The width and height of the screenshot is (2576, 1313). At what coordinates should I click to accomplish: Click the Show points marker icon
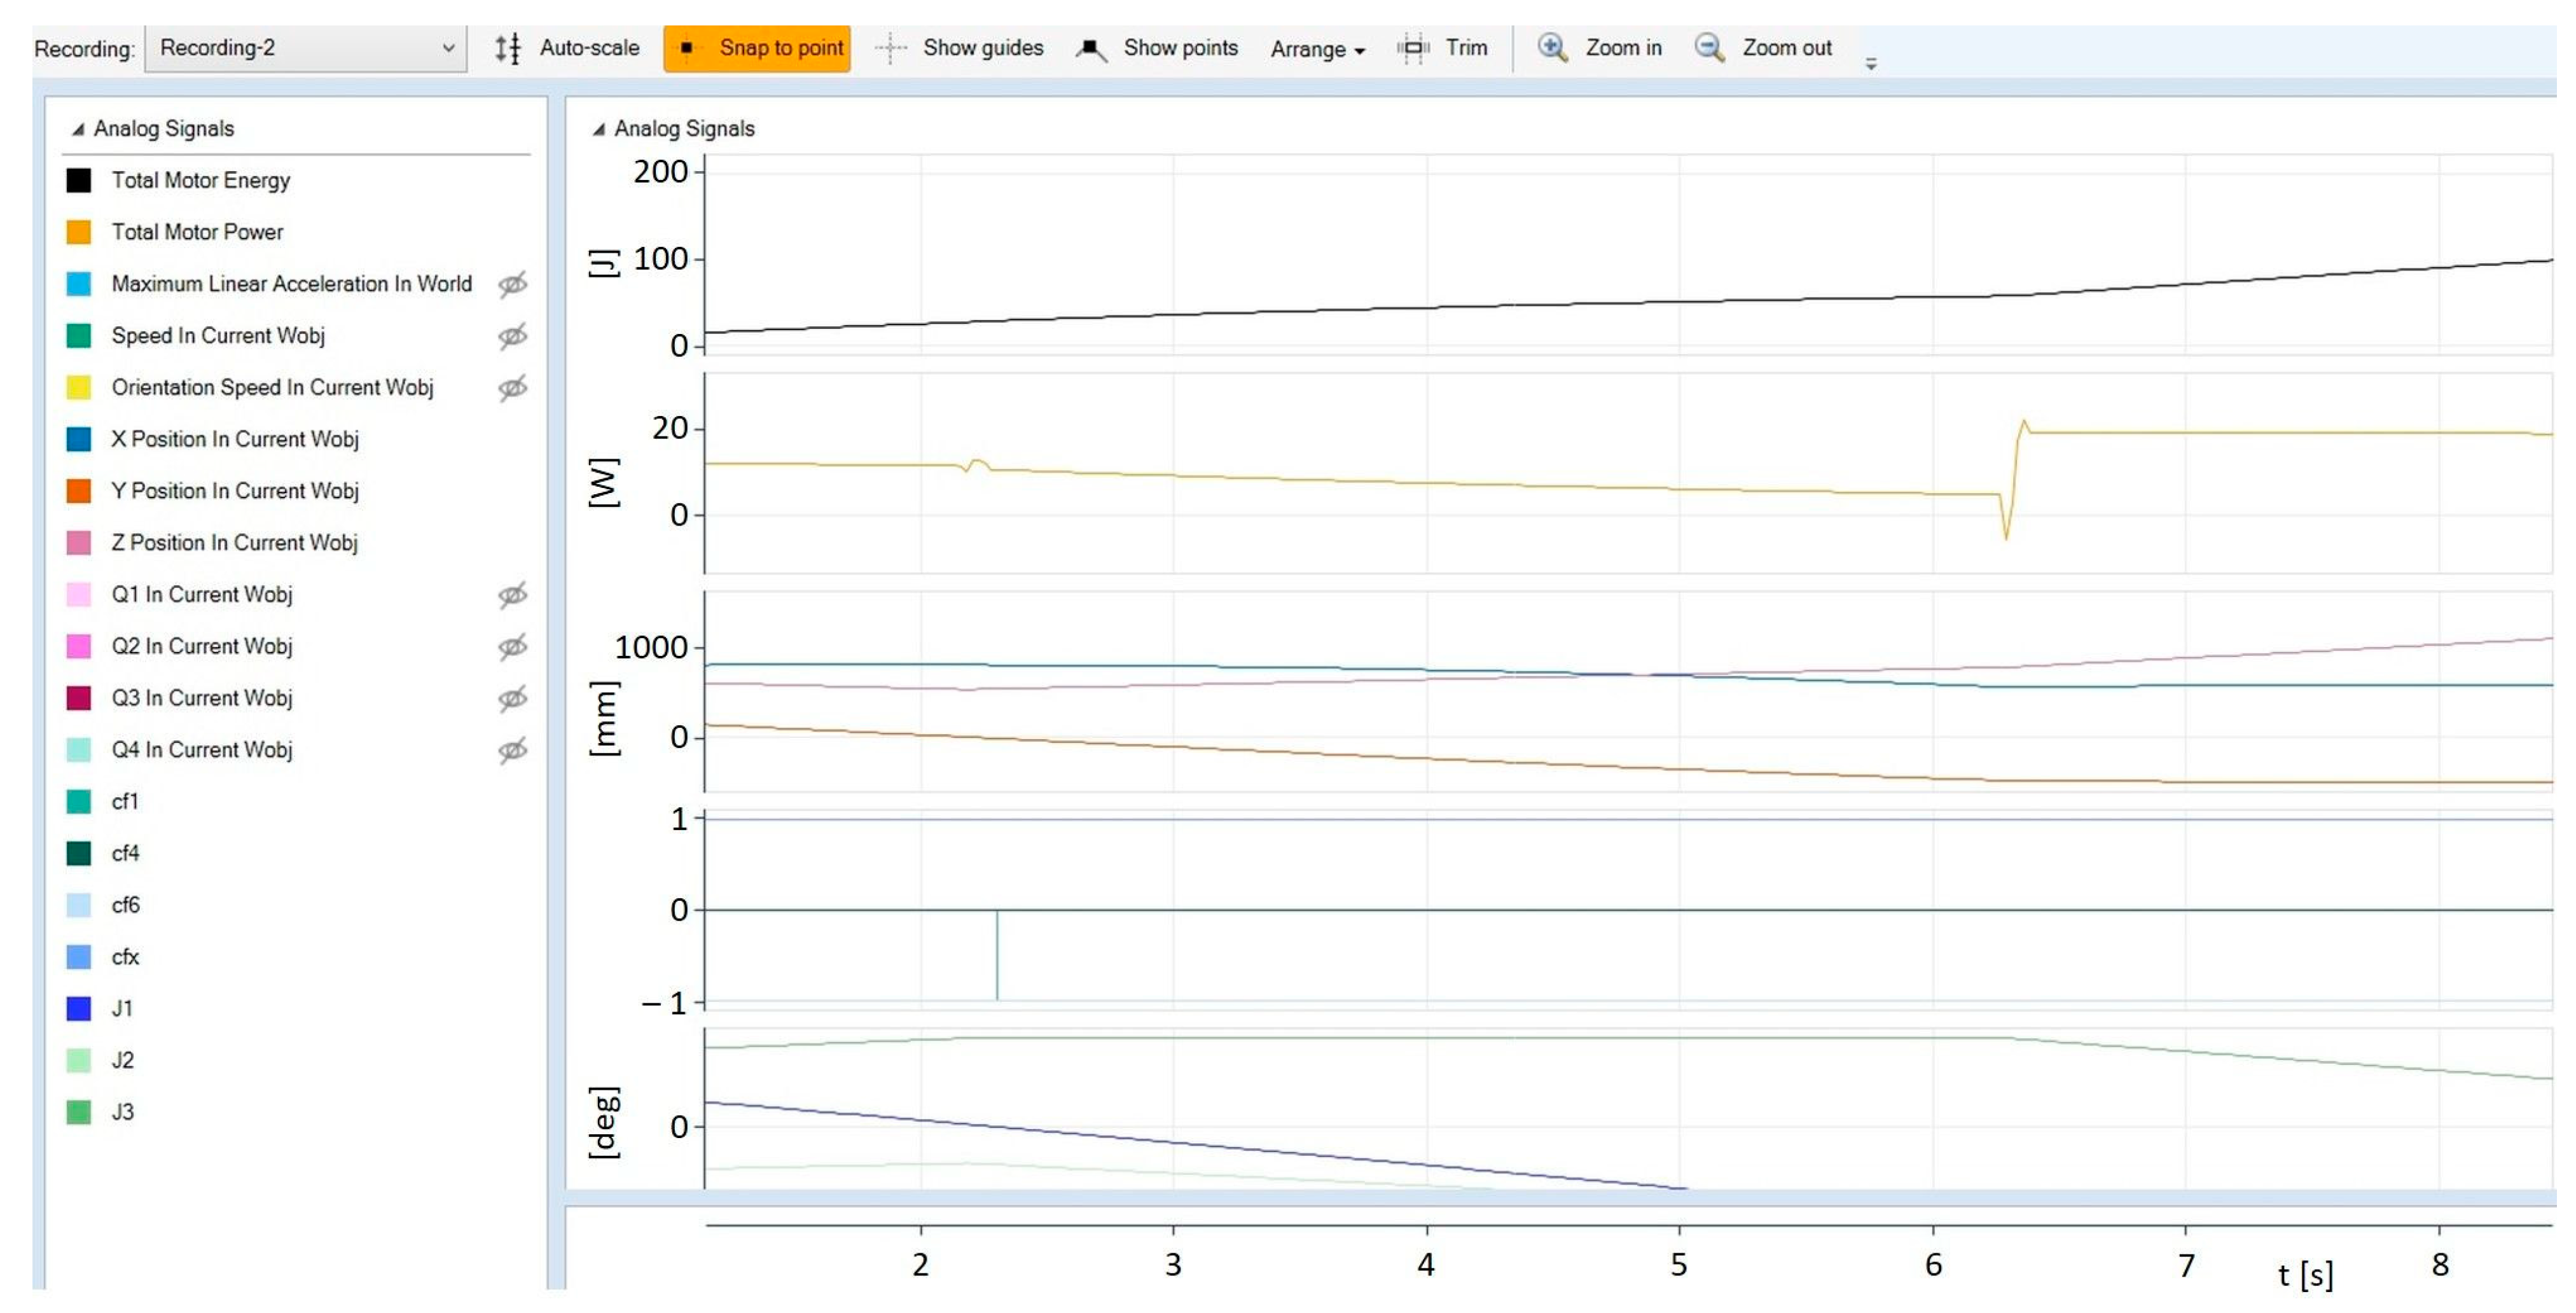[1091, 48]
